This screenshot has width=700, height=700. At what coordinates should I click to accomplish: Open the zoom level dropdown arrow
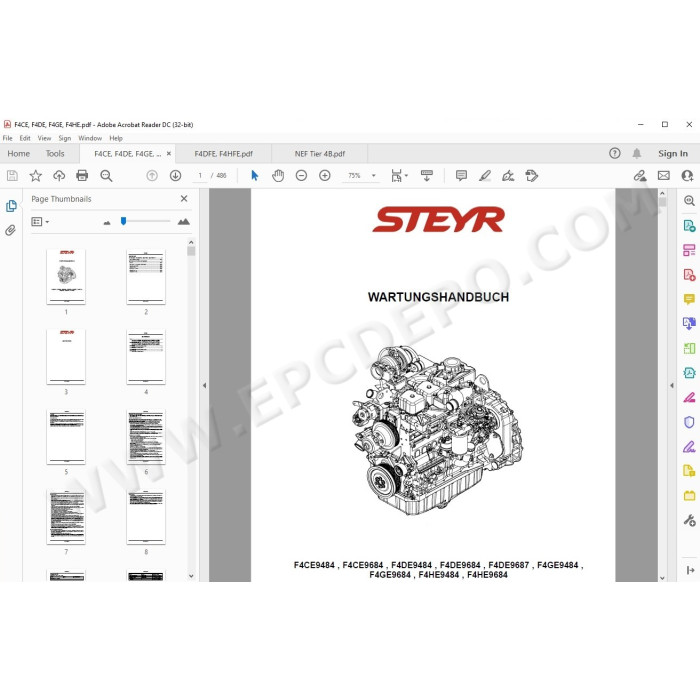coord(374,176)
